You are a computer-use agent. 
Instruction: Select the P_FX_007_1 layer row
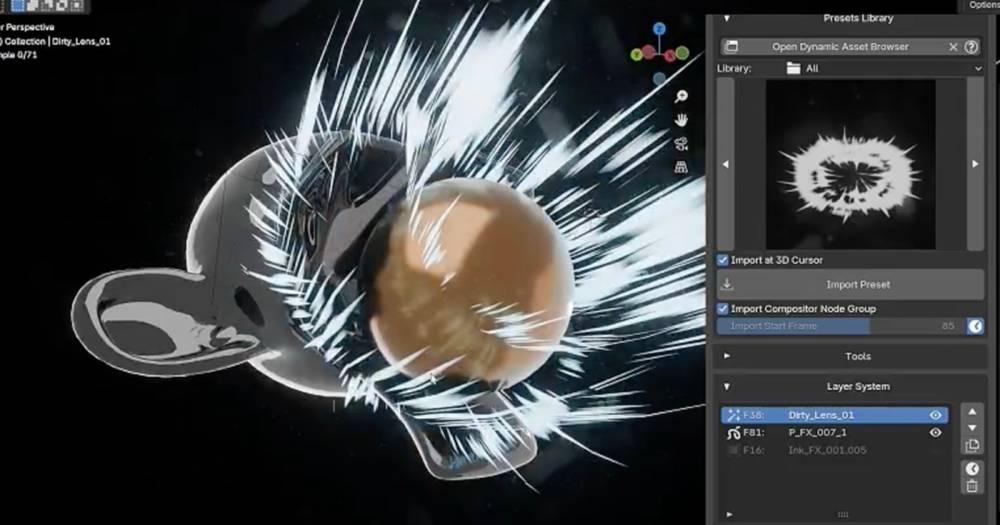pyautogui.click(x=834, y=433)
